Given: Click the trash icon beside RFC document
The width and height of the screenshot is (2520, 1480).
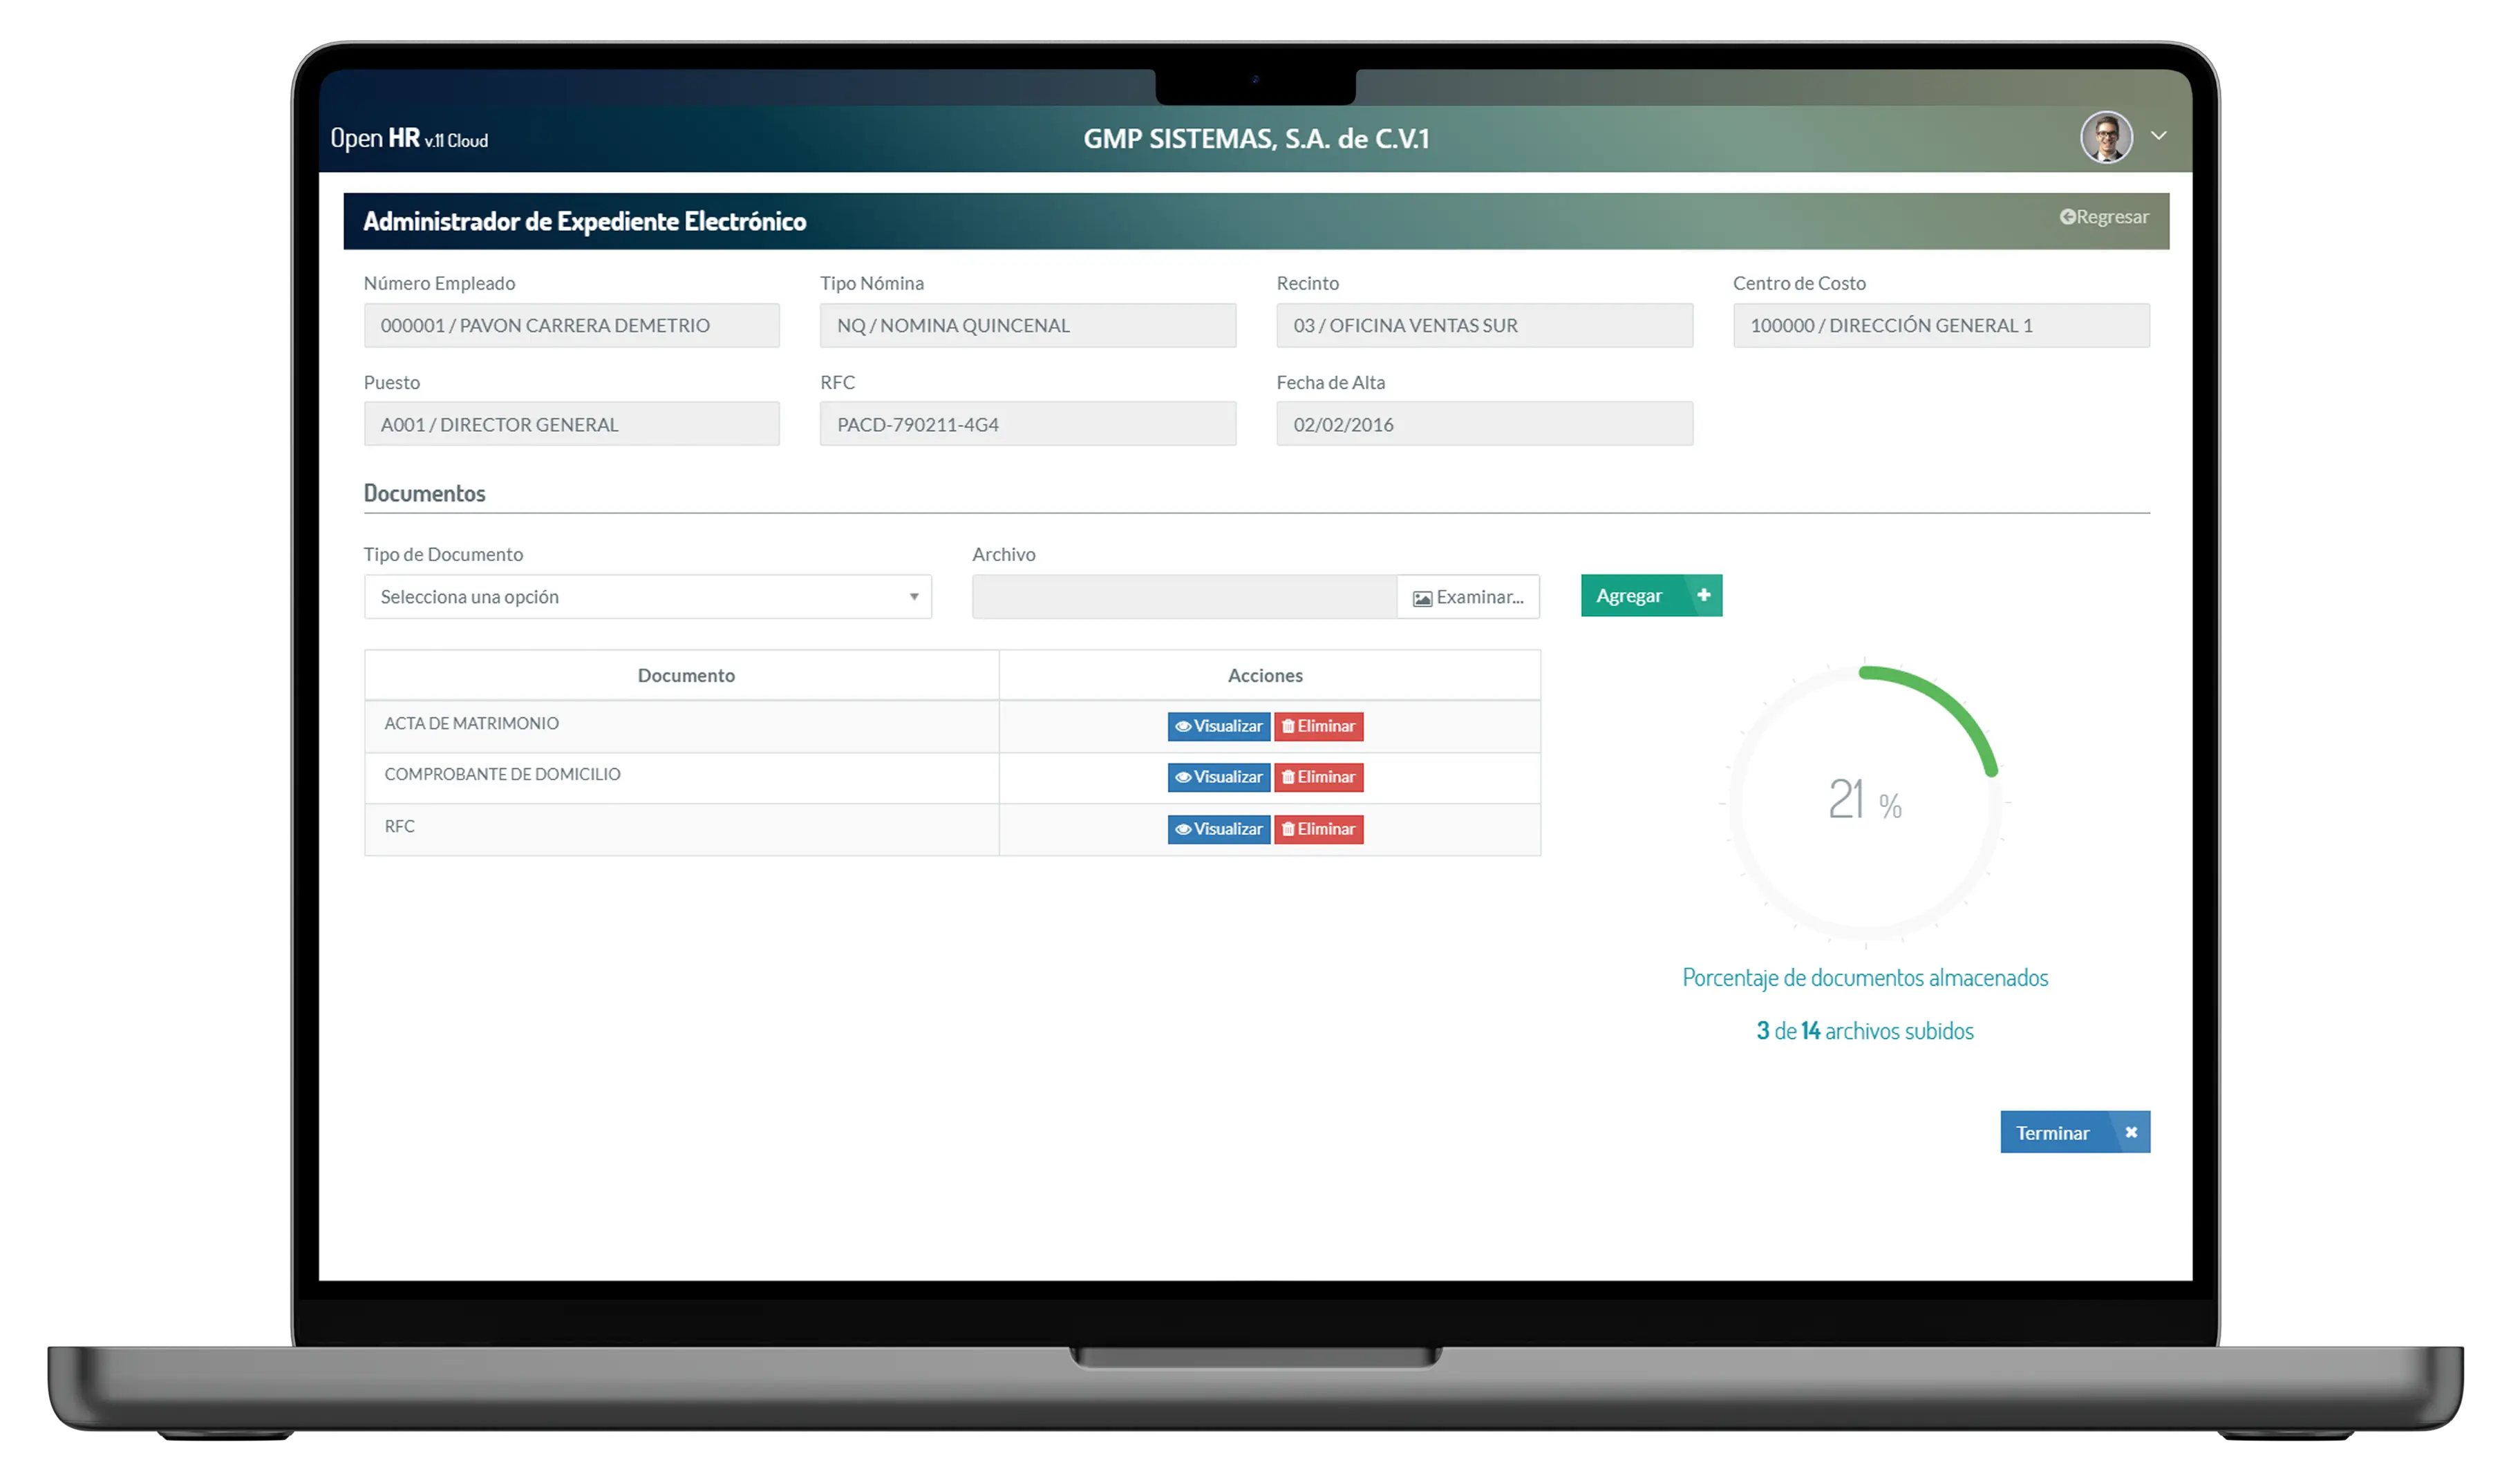Looking at the screenshot, I should pos(1290,829).
